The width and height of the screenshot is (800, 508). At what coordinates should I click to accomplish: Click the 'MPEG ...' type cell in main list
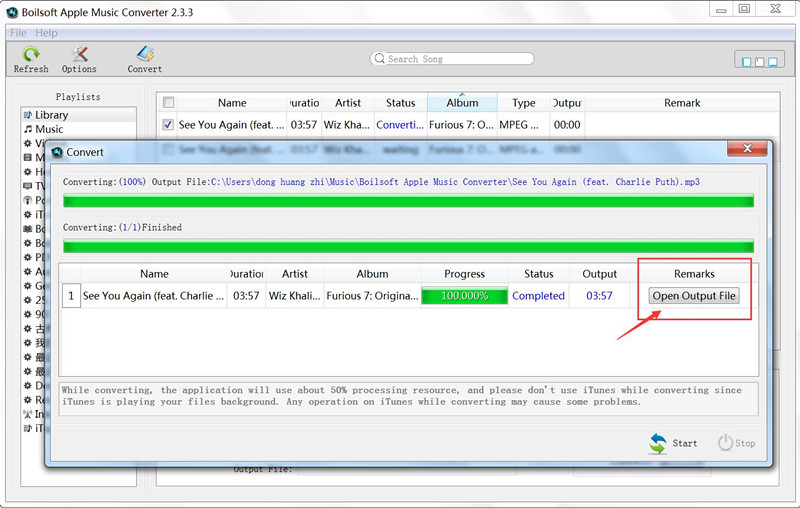point(519,124)
